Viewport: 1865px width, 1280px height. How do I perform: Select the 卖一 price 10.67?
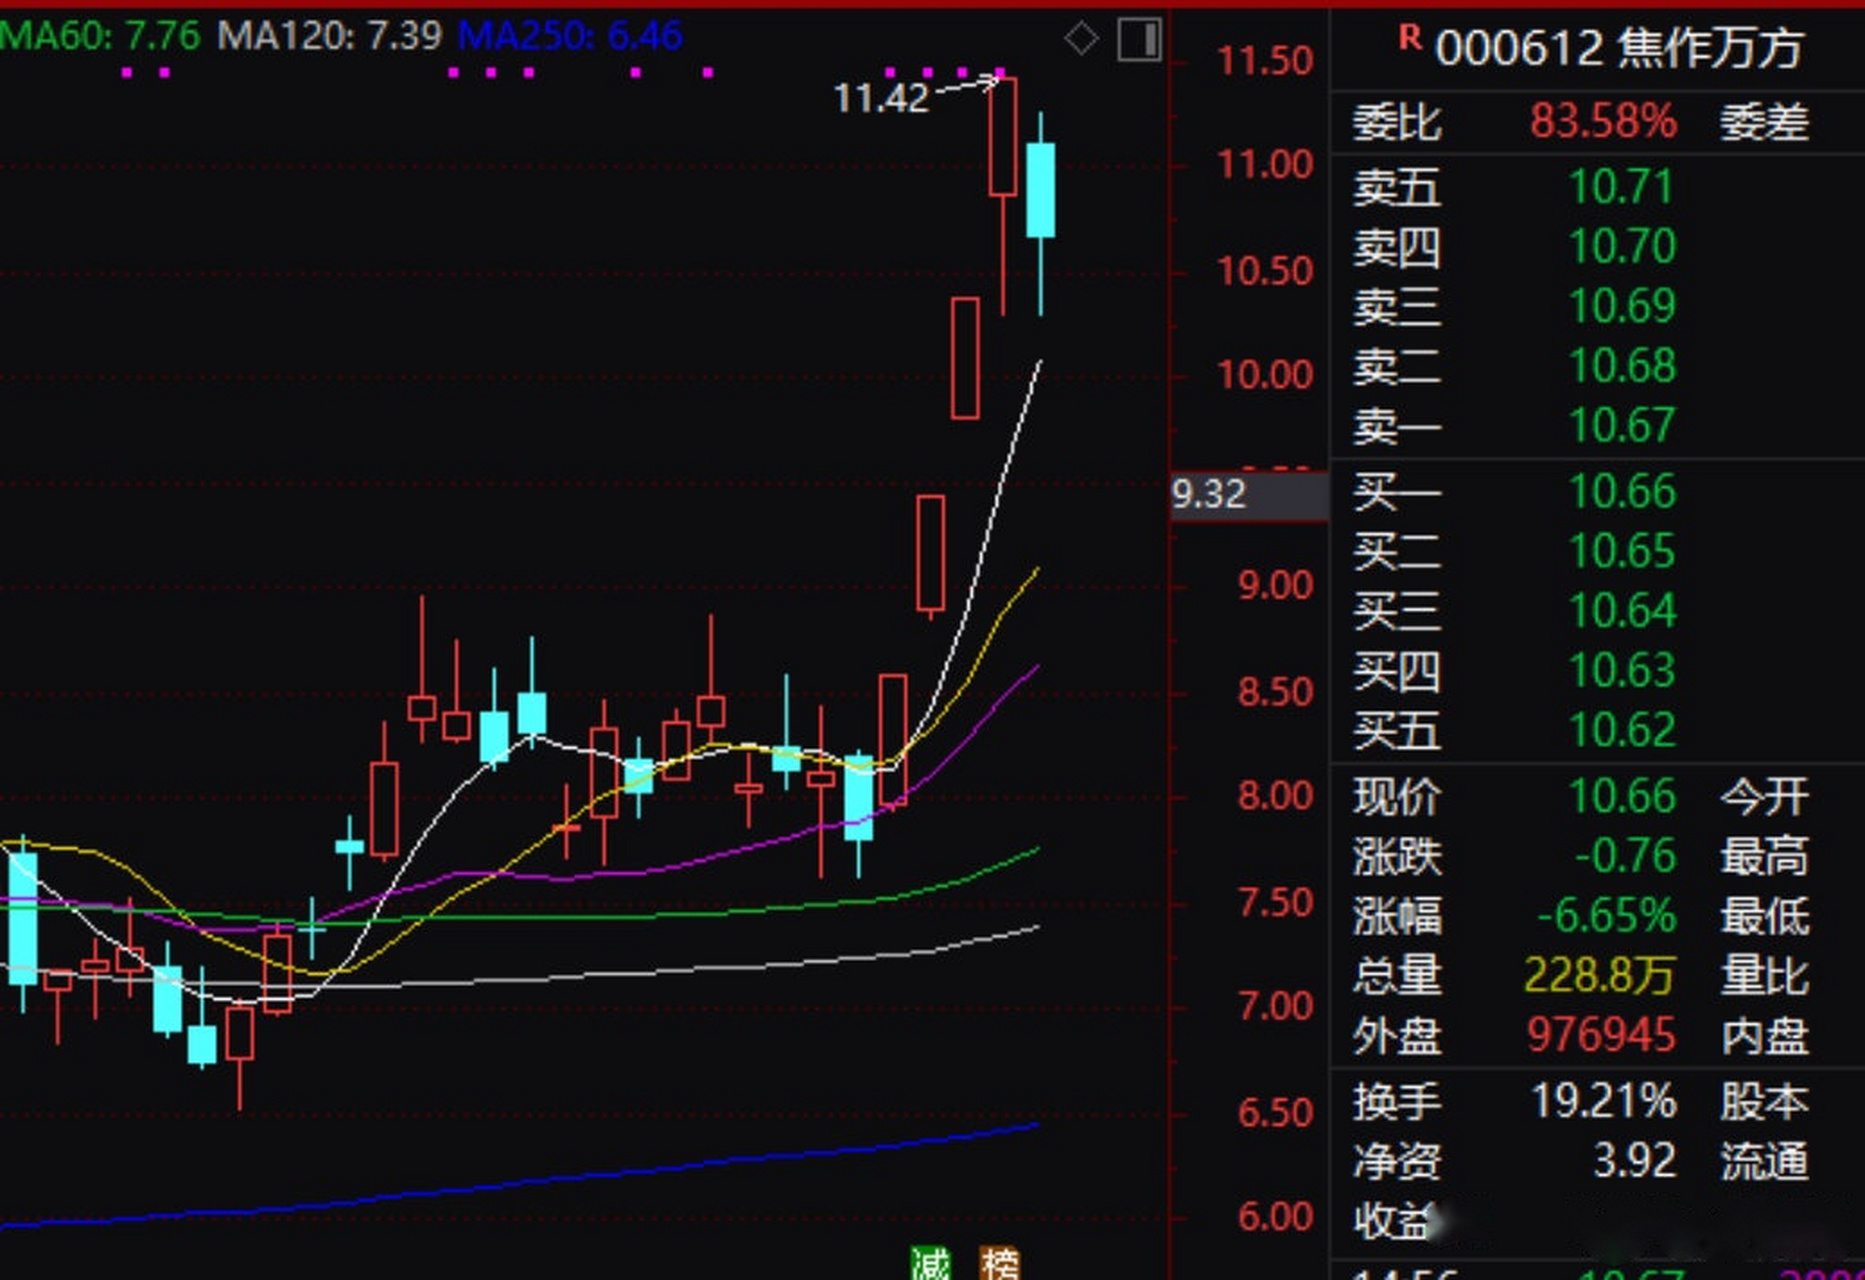click(1622, 425)
